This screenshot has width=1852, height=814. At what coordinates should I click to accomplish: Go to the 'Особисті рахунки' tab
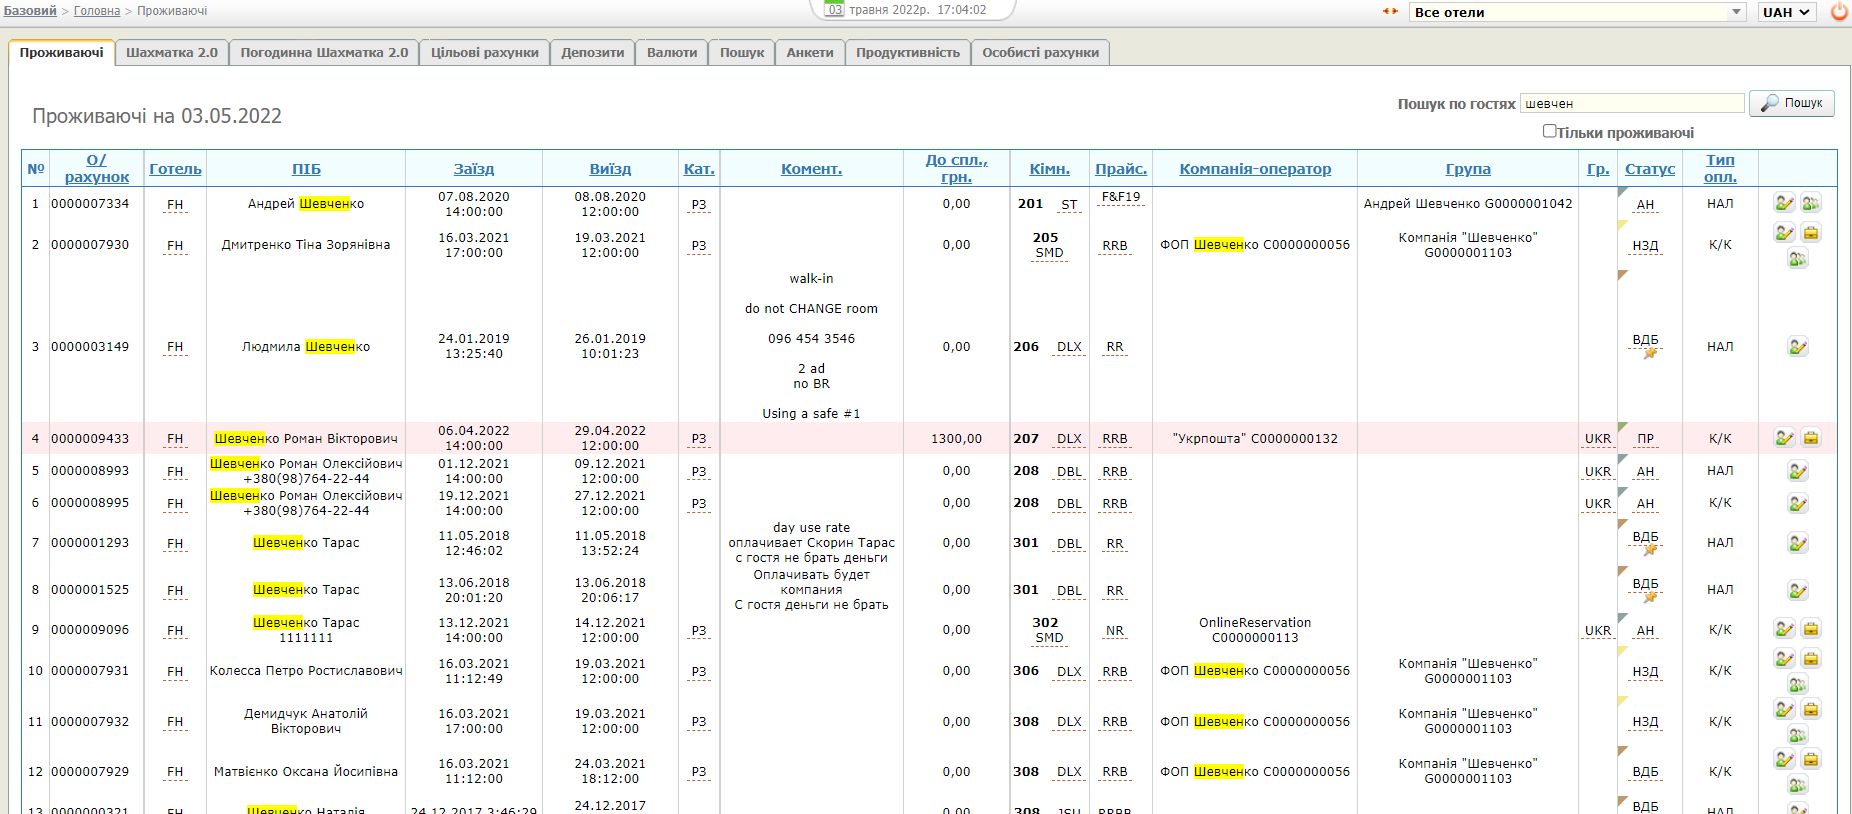(x=1040, y=53)
